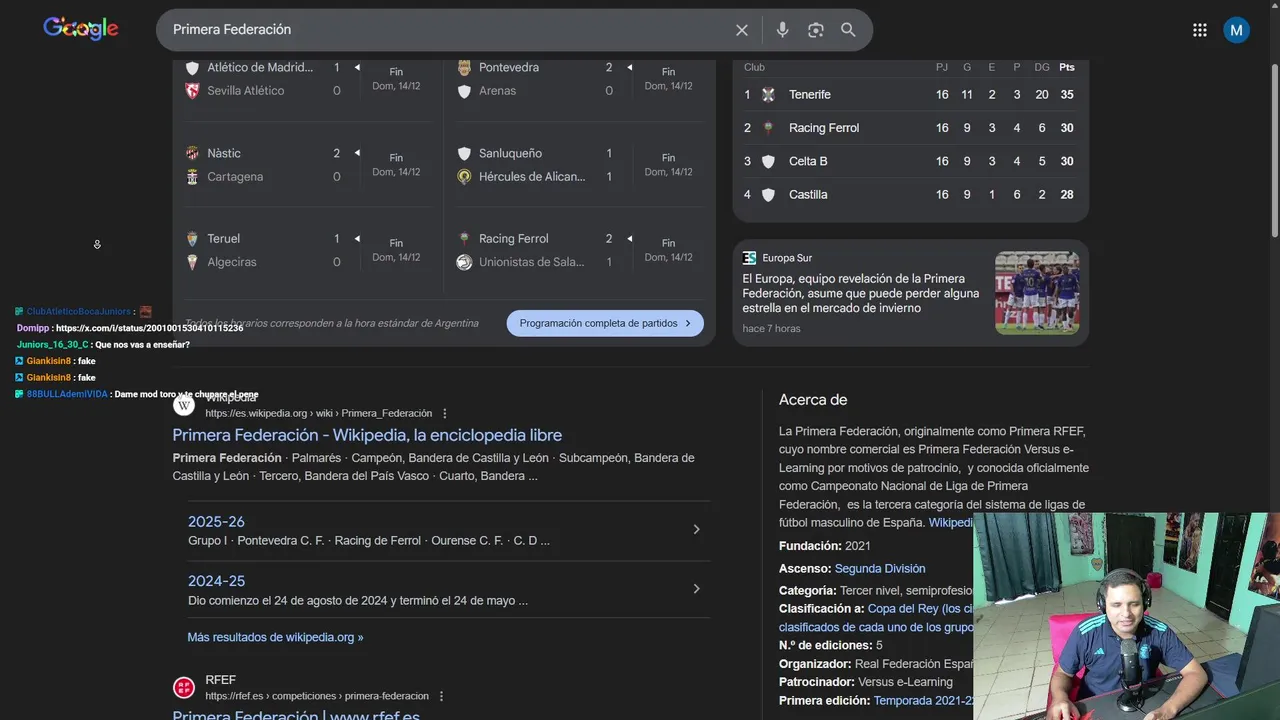Viewport: 1280px width, 720px height.
Task: Click the Teruel team crest
Action: click(x=192, y=239)
